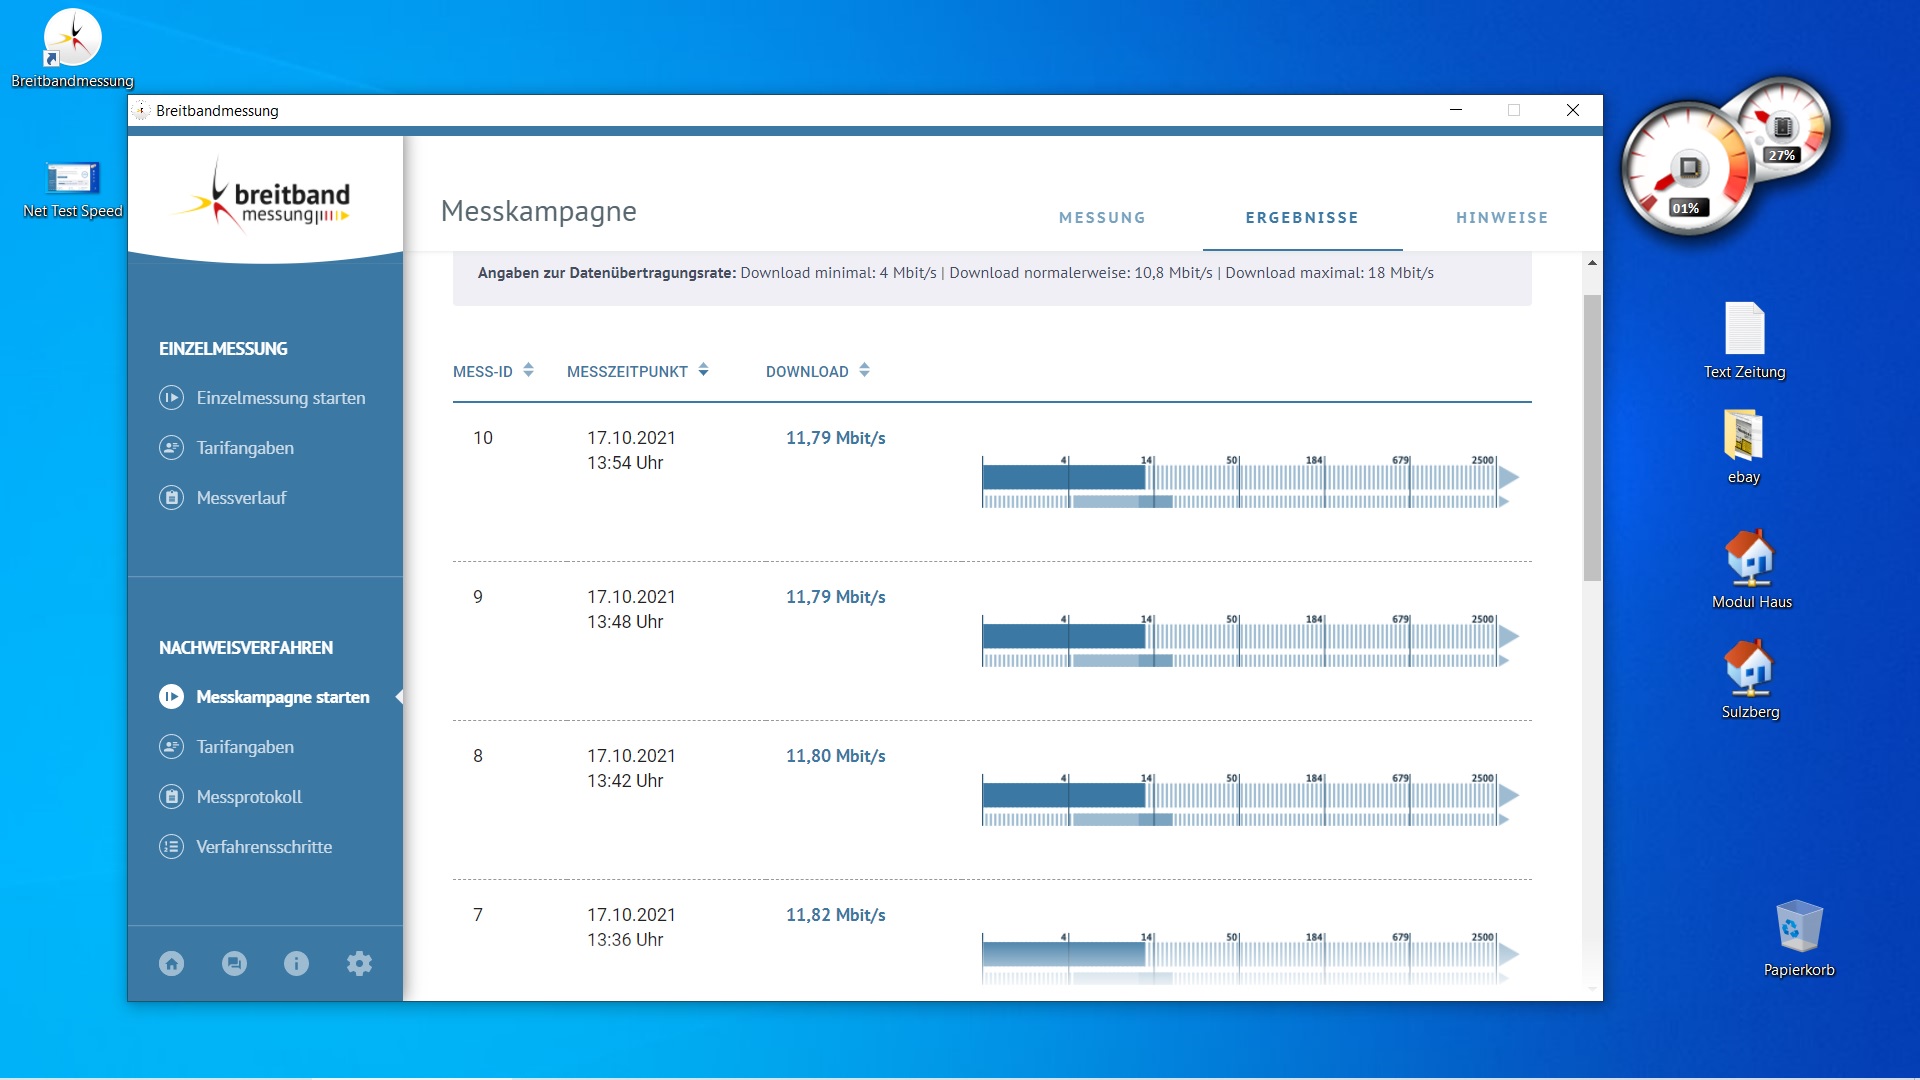This screenshot has height=1080, width=1920.
Task: Click download speed bar of measurement 10
Action: 1064,477
